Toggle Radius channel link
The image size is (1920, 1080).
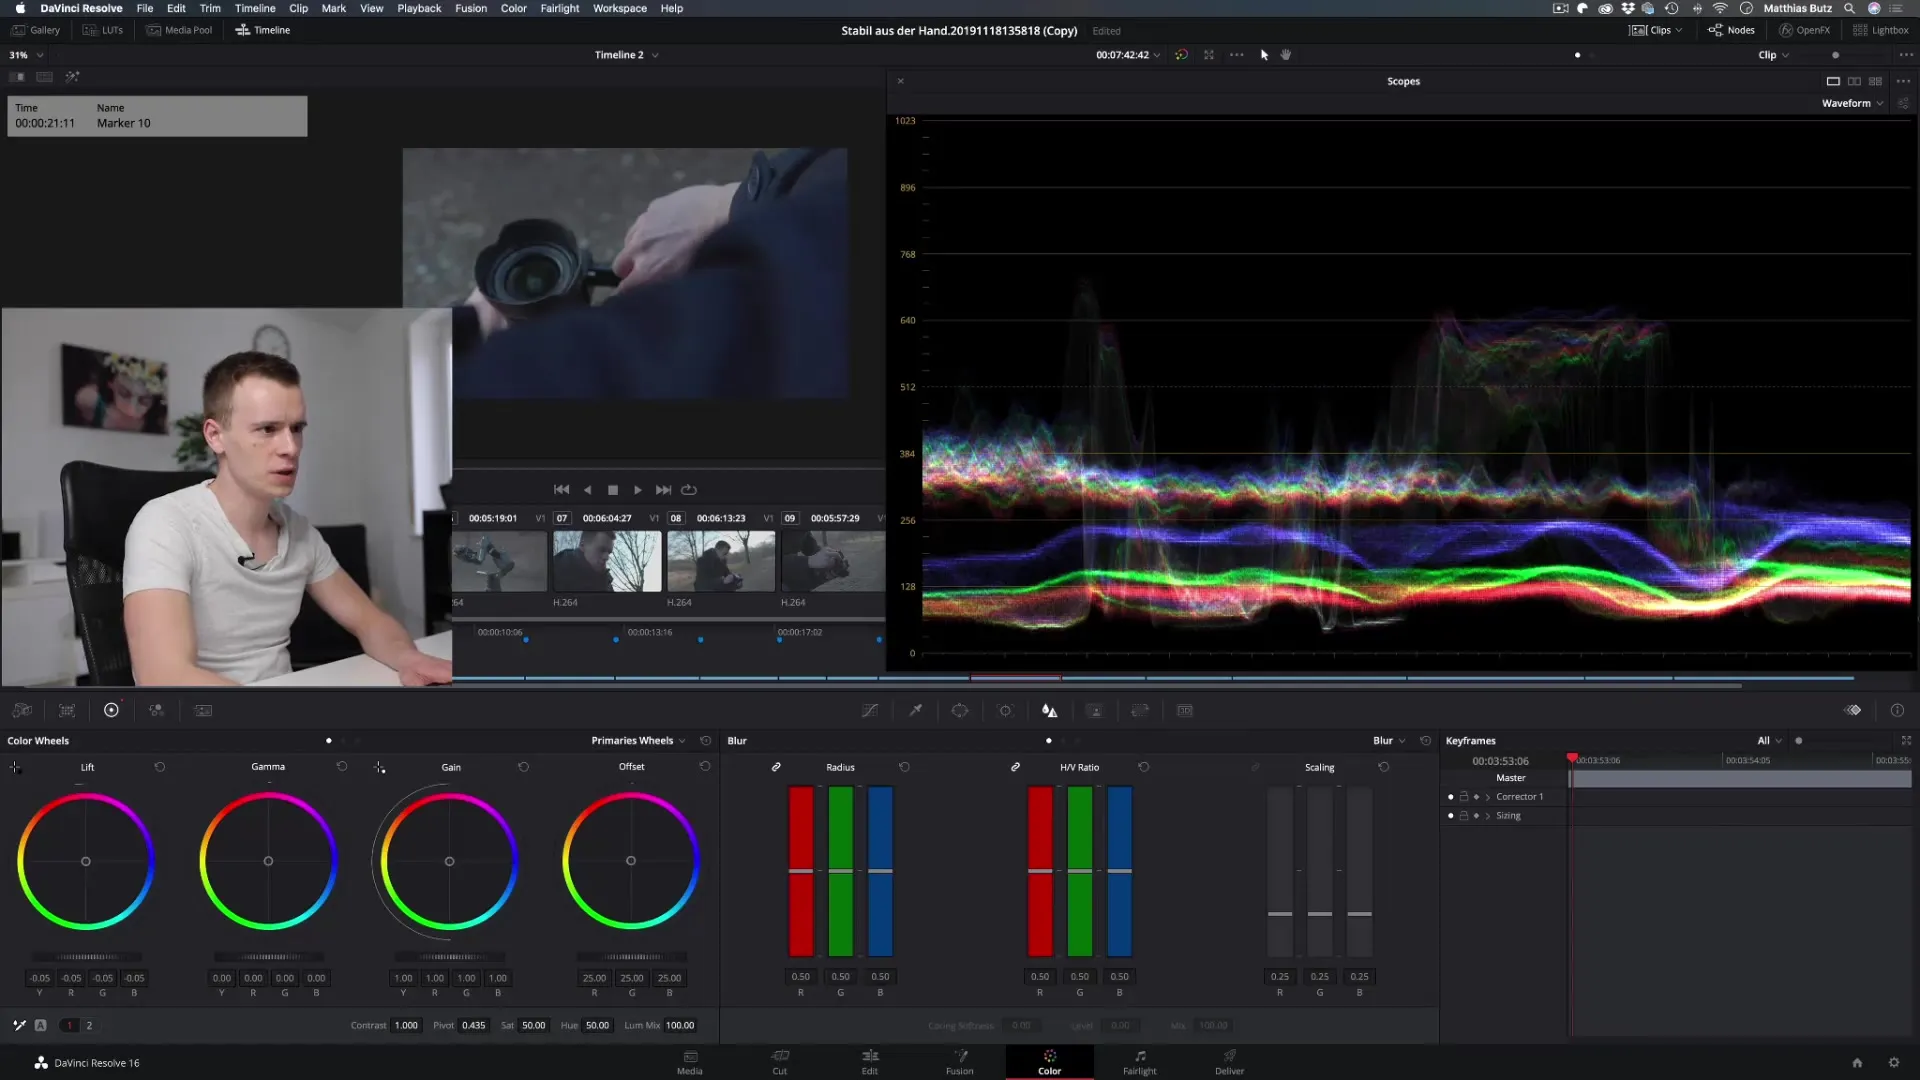[x=776, y=767]
